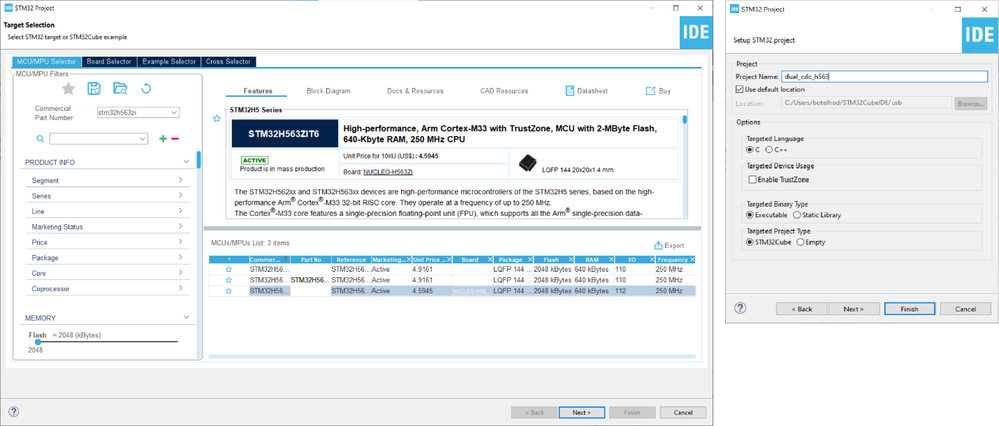
Task: Click the favorites star icon in MCU/MPU Filters
Action: 68,89
